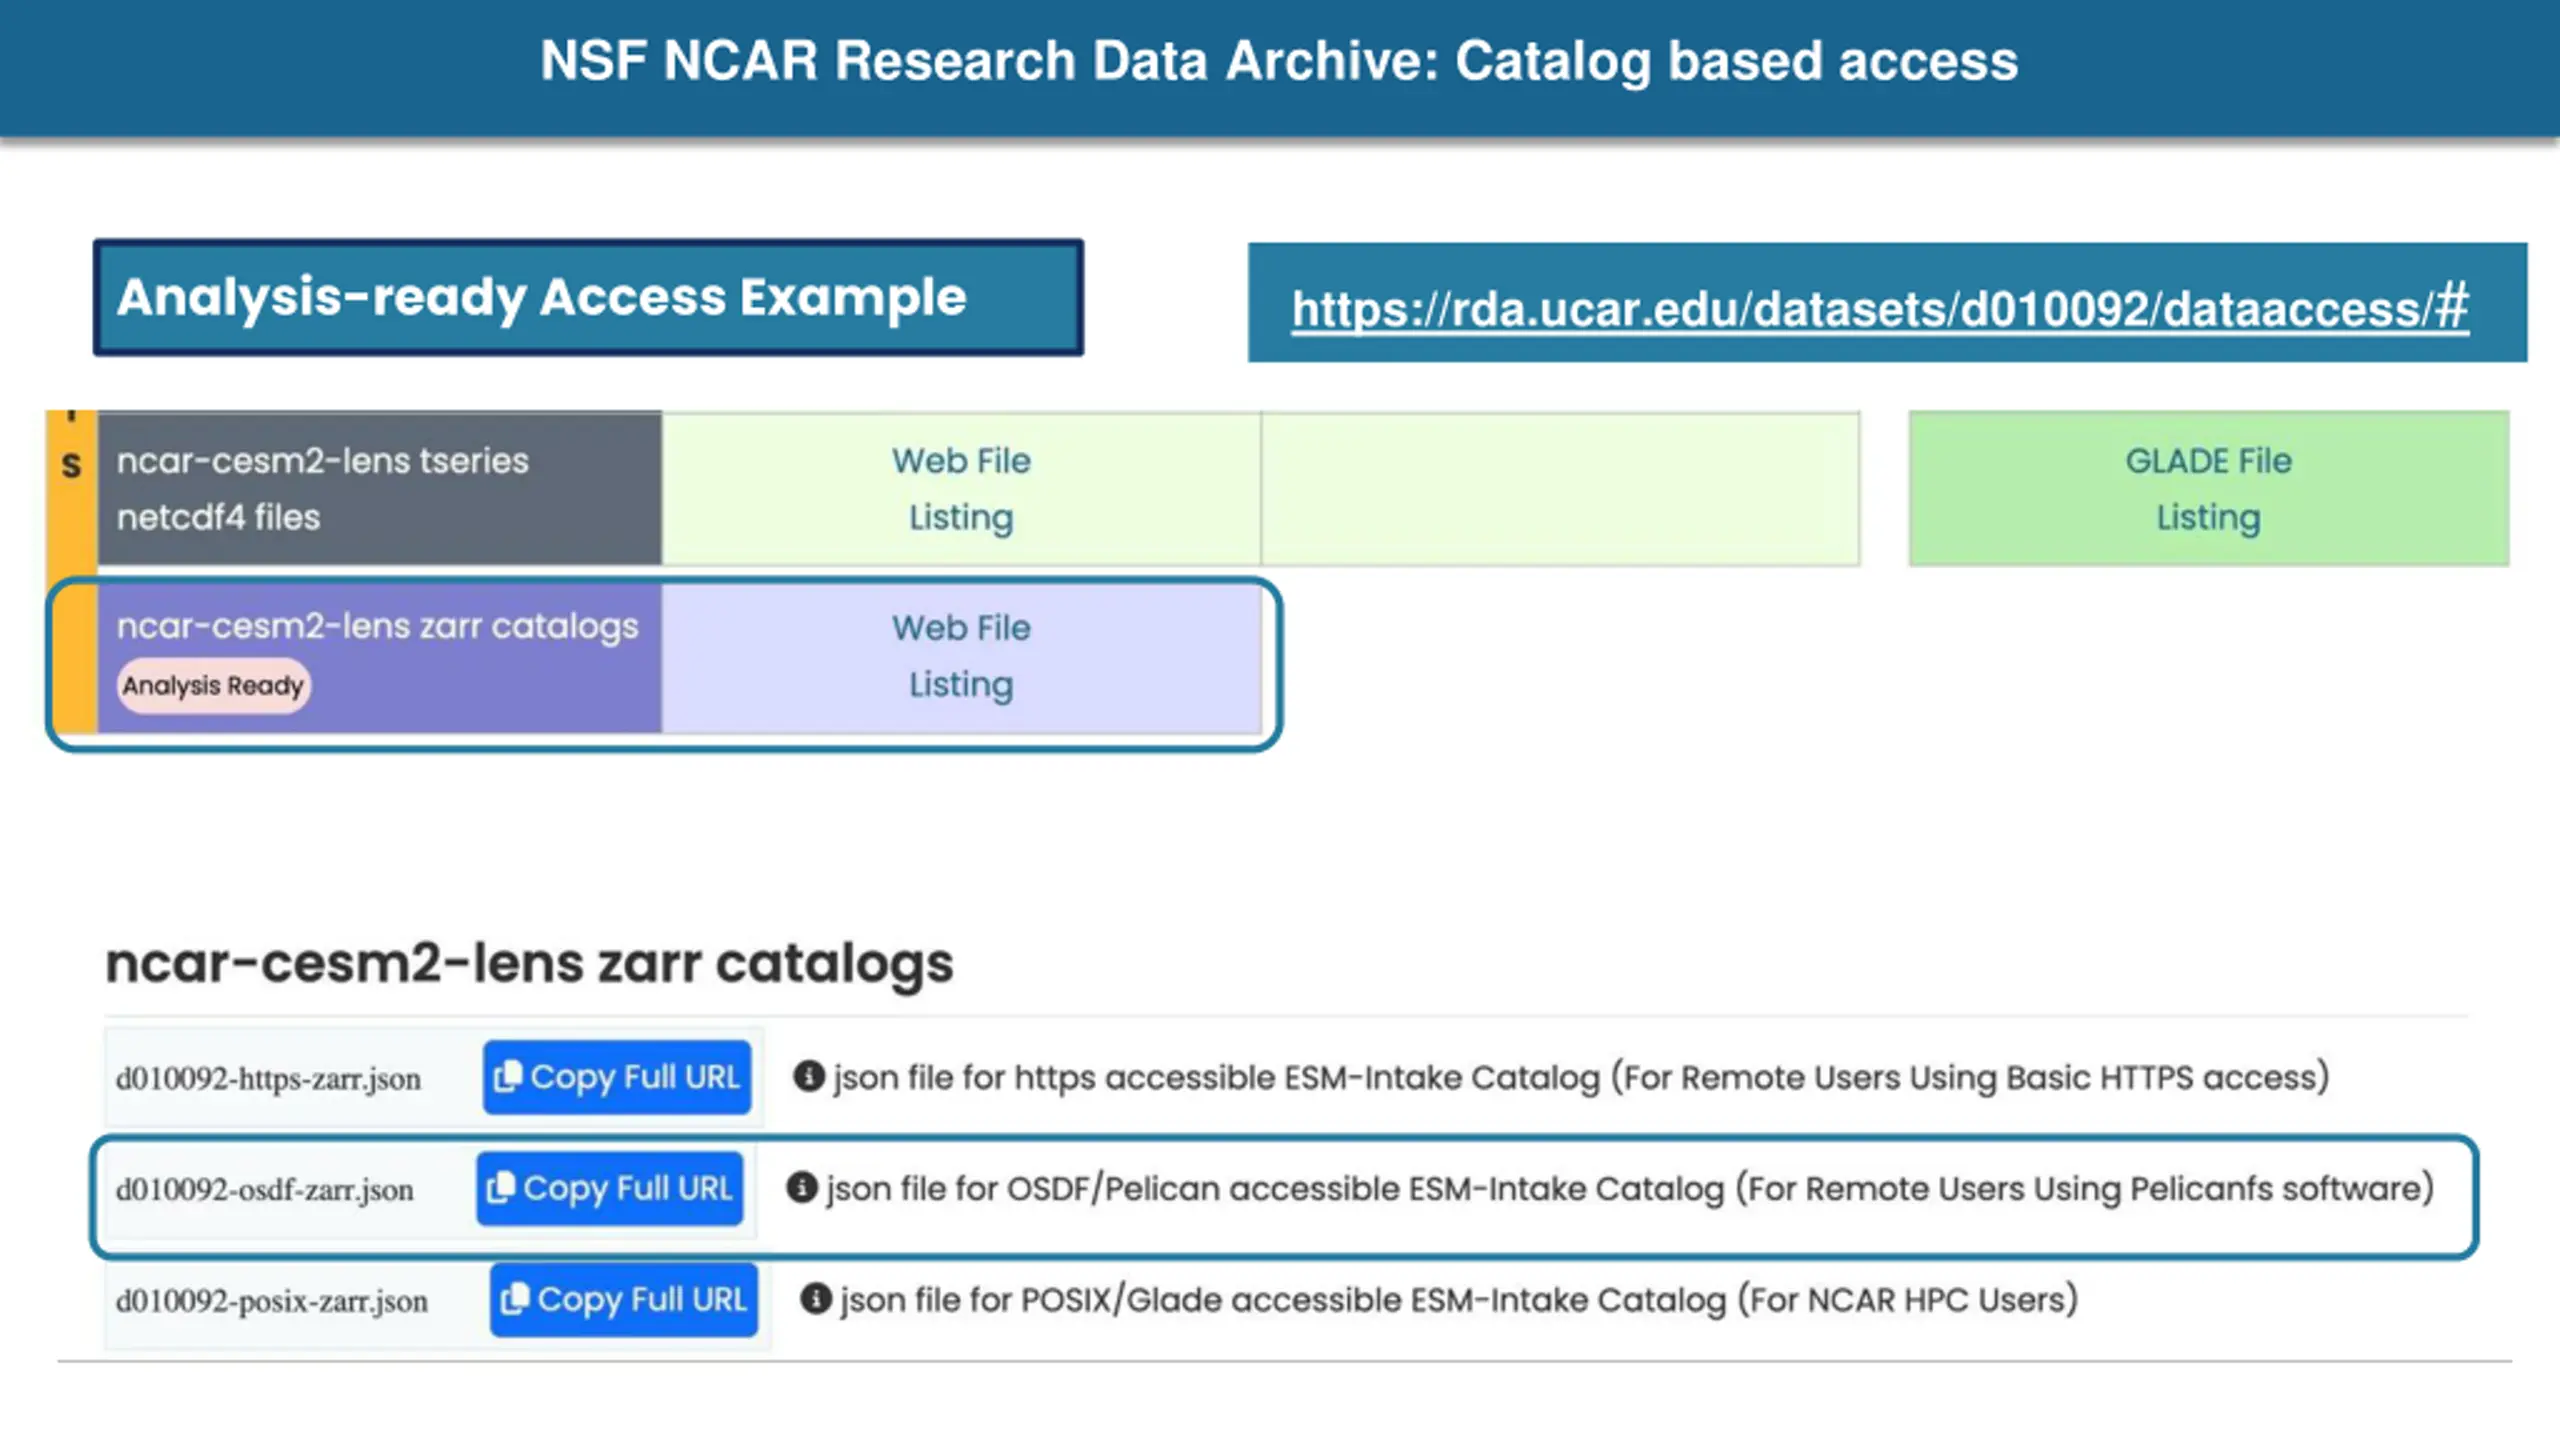
Task: Click the OSDF/Pelican accessible ESM-Intake Catalog description
Action: click(x=1630, y=1189)
